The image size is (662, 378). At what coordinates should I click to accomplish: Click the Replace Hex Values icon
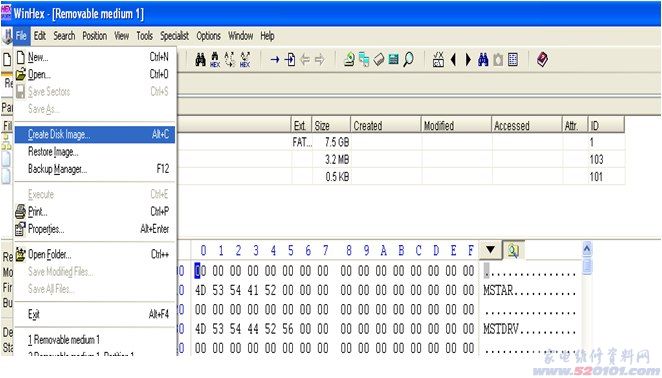[245, 60]
